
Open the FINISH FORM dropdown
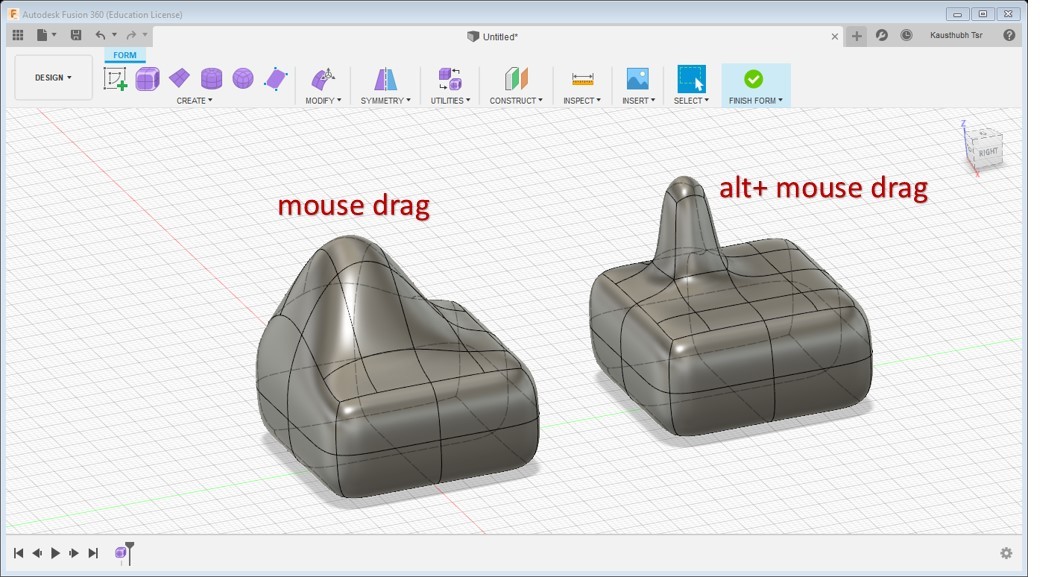(x=756, y=100)
